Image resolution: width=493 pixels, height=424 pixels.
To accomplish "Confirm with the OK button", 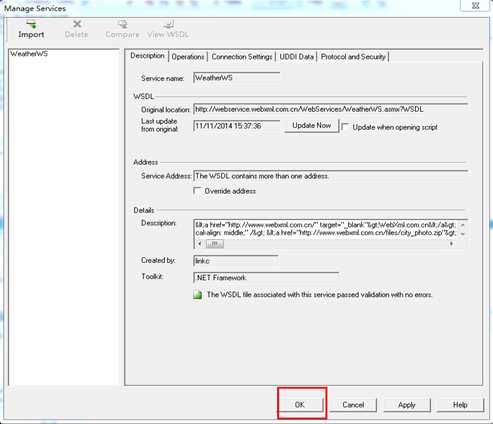I will [x=300, y=405].
